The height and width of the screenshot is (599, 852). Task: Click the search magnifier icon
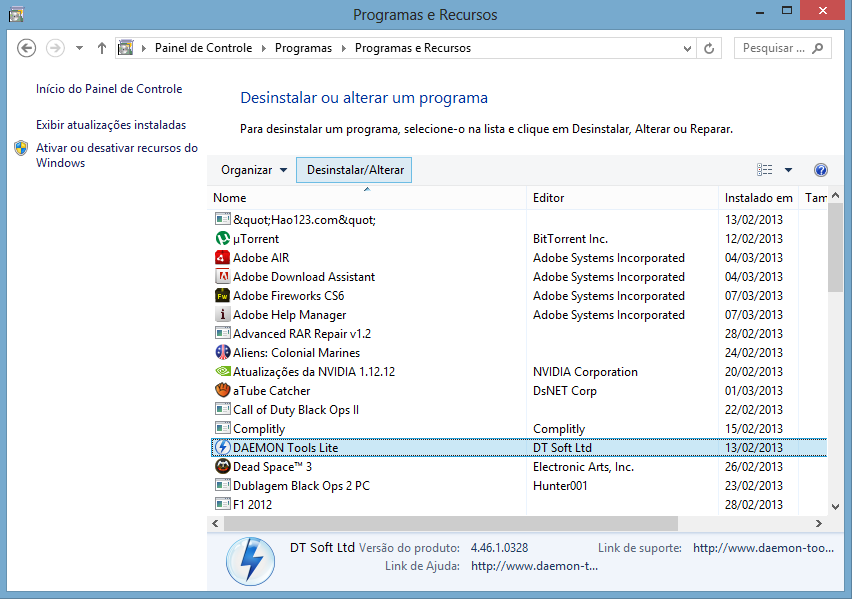coord(817,48)
